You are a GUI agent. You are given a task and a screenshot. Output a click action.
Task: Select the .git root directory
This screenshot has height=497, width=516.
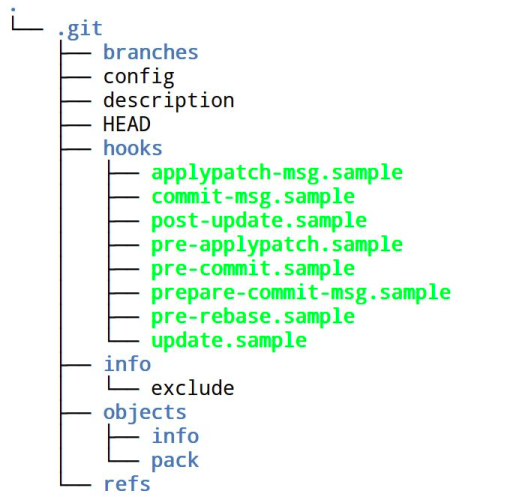[x=80, y=29]
